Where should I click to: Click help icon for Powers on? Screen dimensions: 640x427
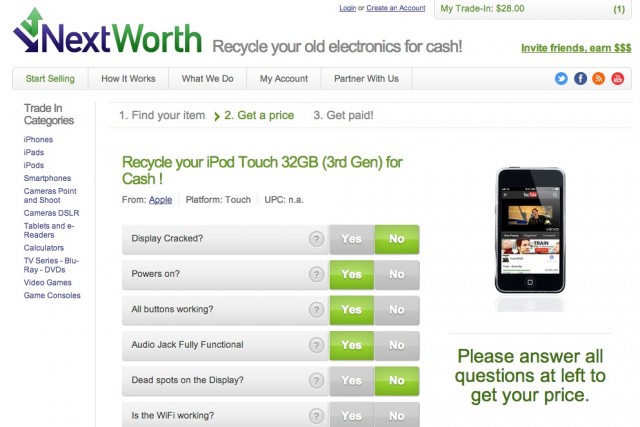click(x=316, y=274)
